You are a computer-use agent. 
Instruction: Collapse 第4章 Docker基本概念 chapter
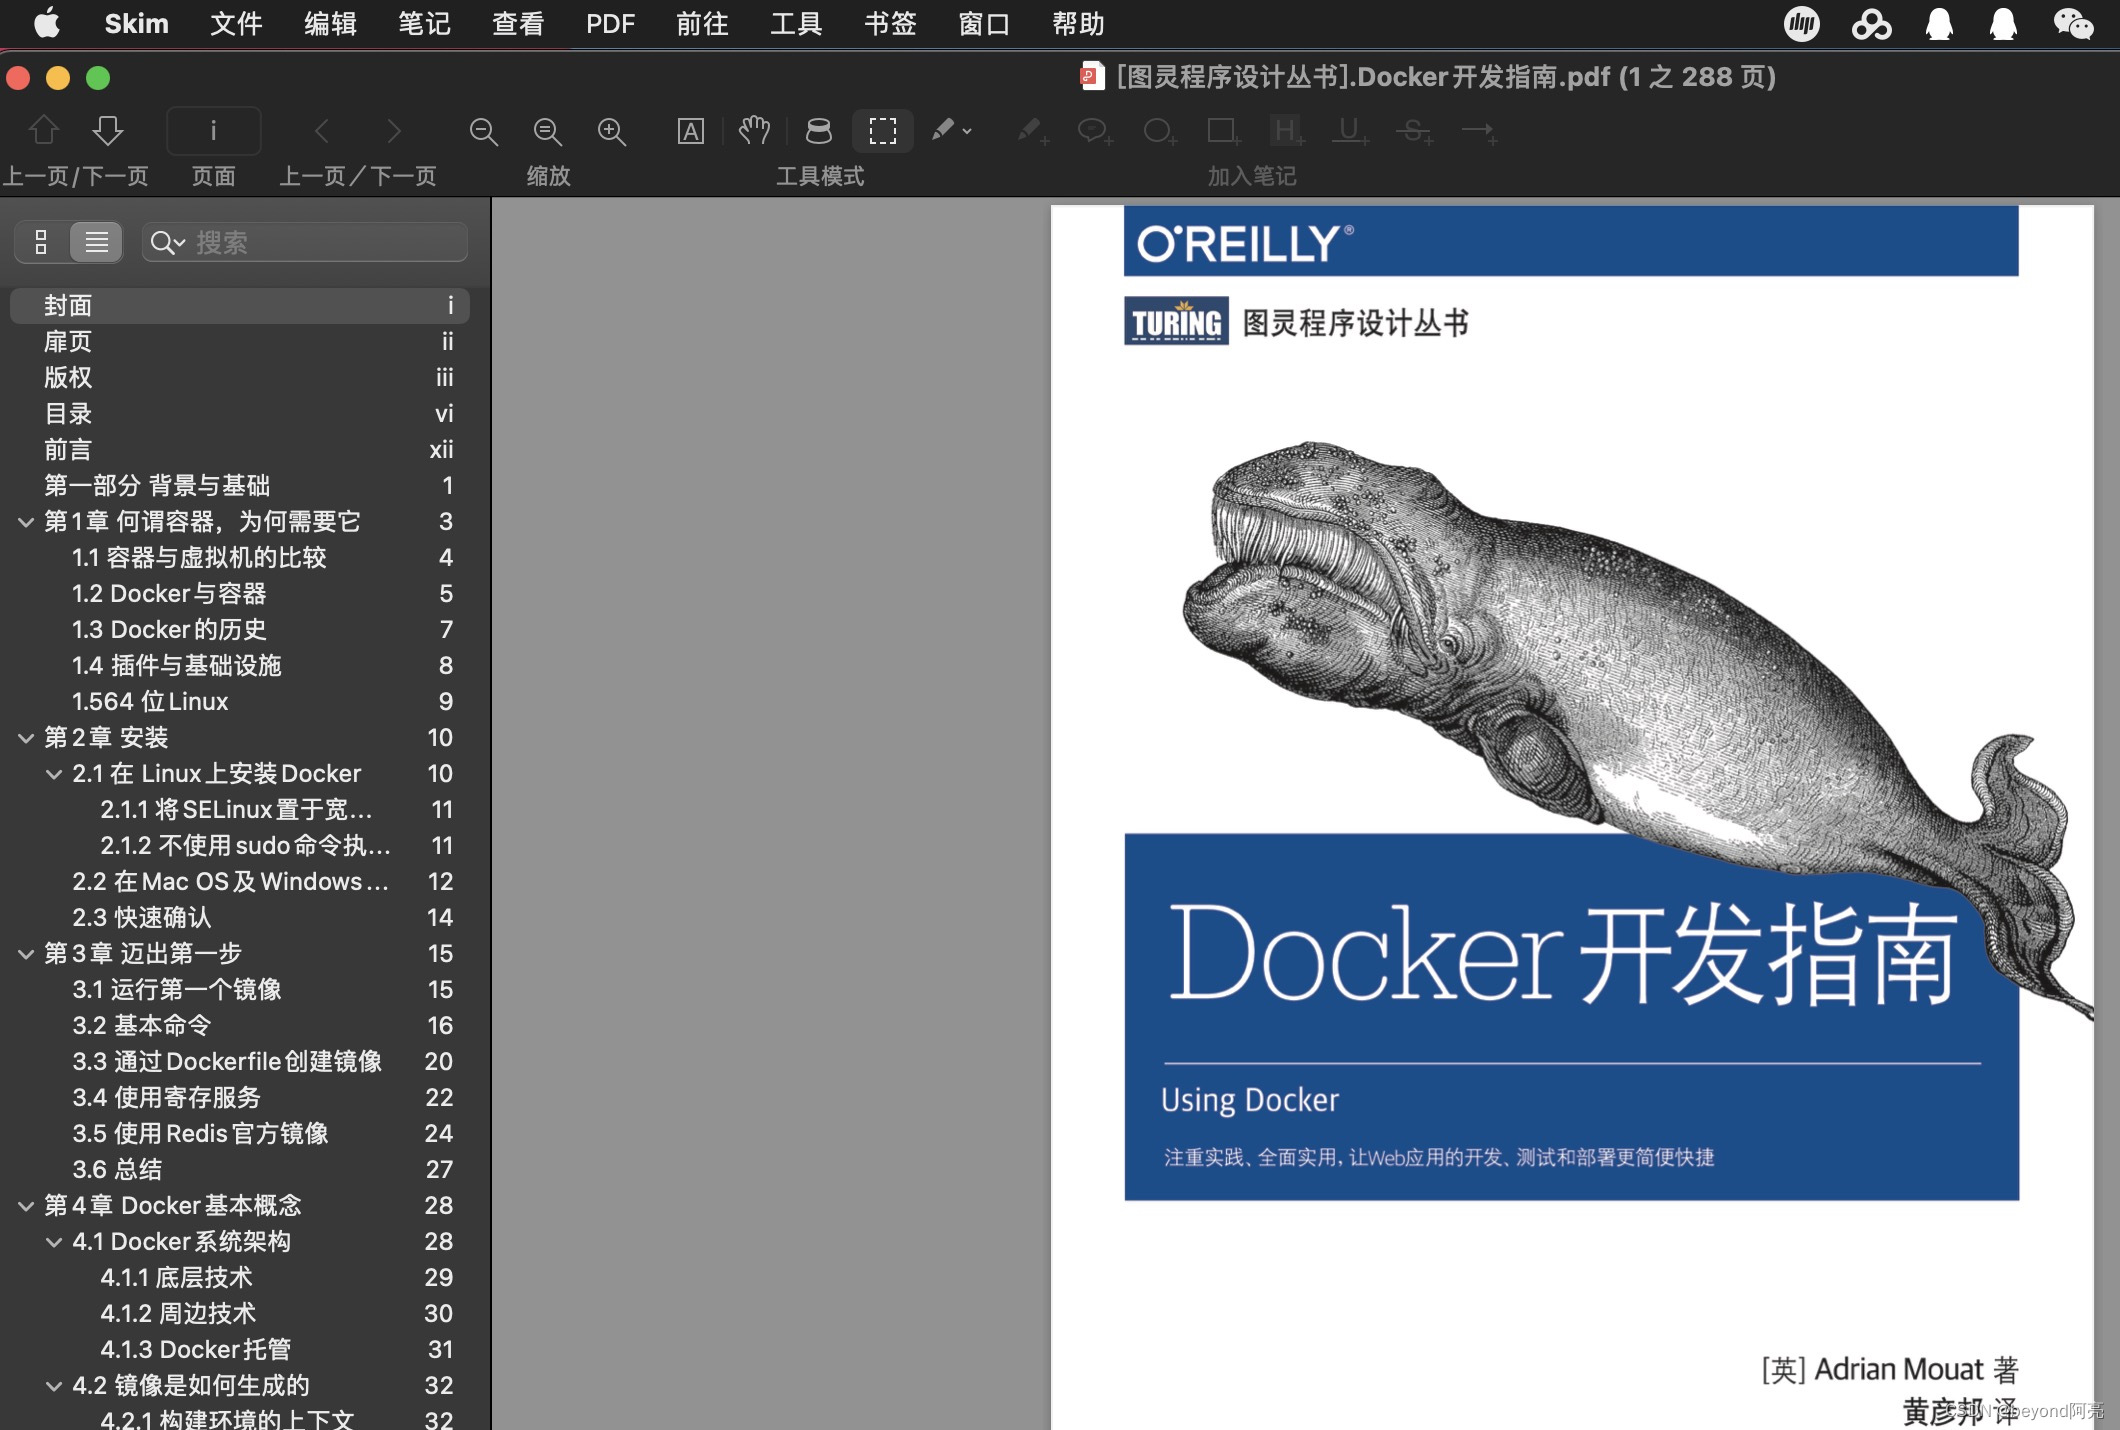click(26, 1206)
